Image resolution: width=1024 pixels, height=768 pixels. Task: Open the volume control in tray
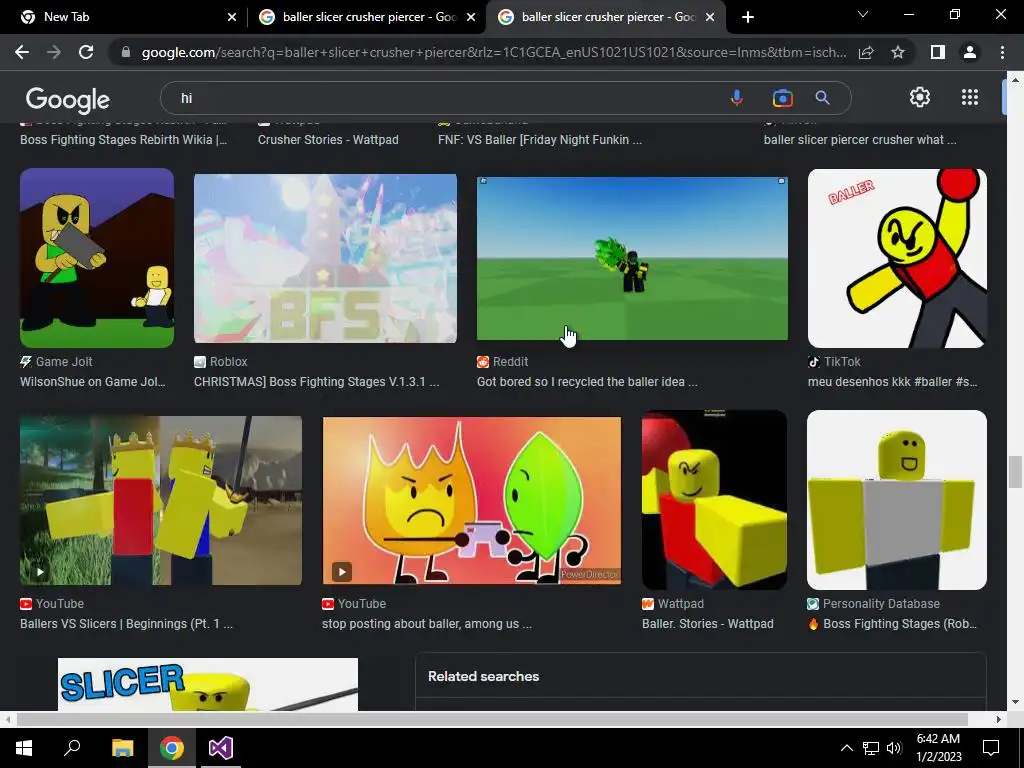click(894, 748)
